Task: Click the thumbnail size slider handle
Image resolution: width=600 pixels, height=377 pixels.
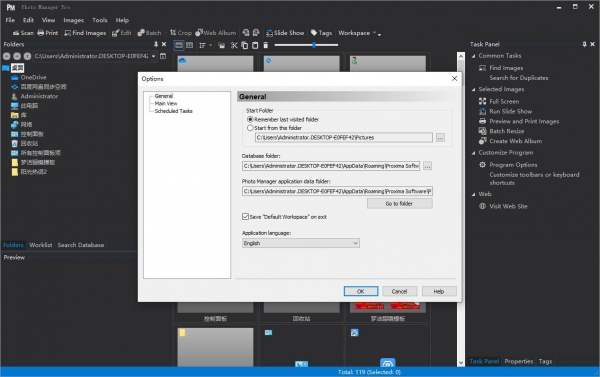Action: (x=314, y=45)
